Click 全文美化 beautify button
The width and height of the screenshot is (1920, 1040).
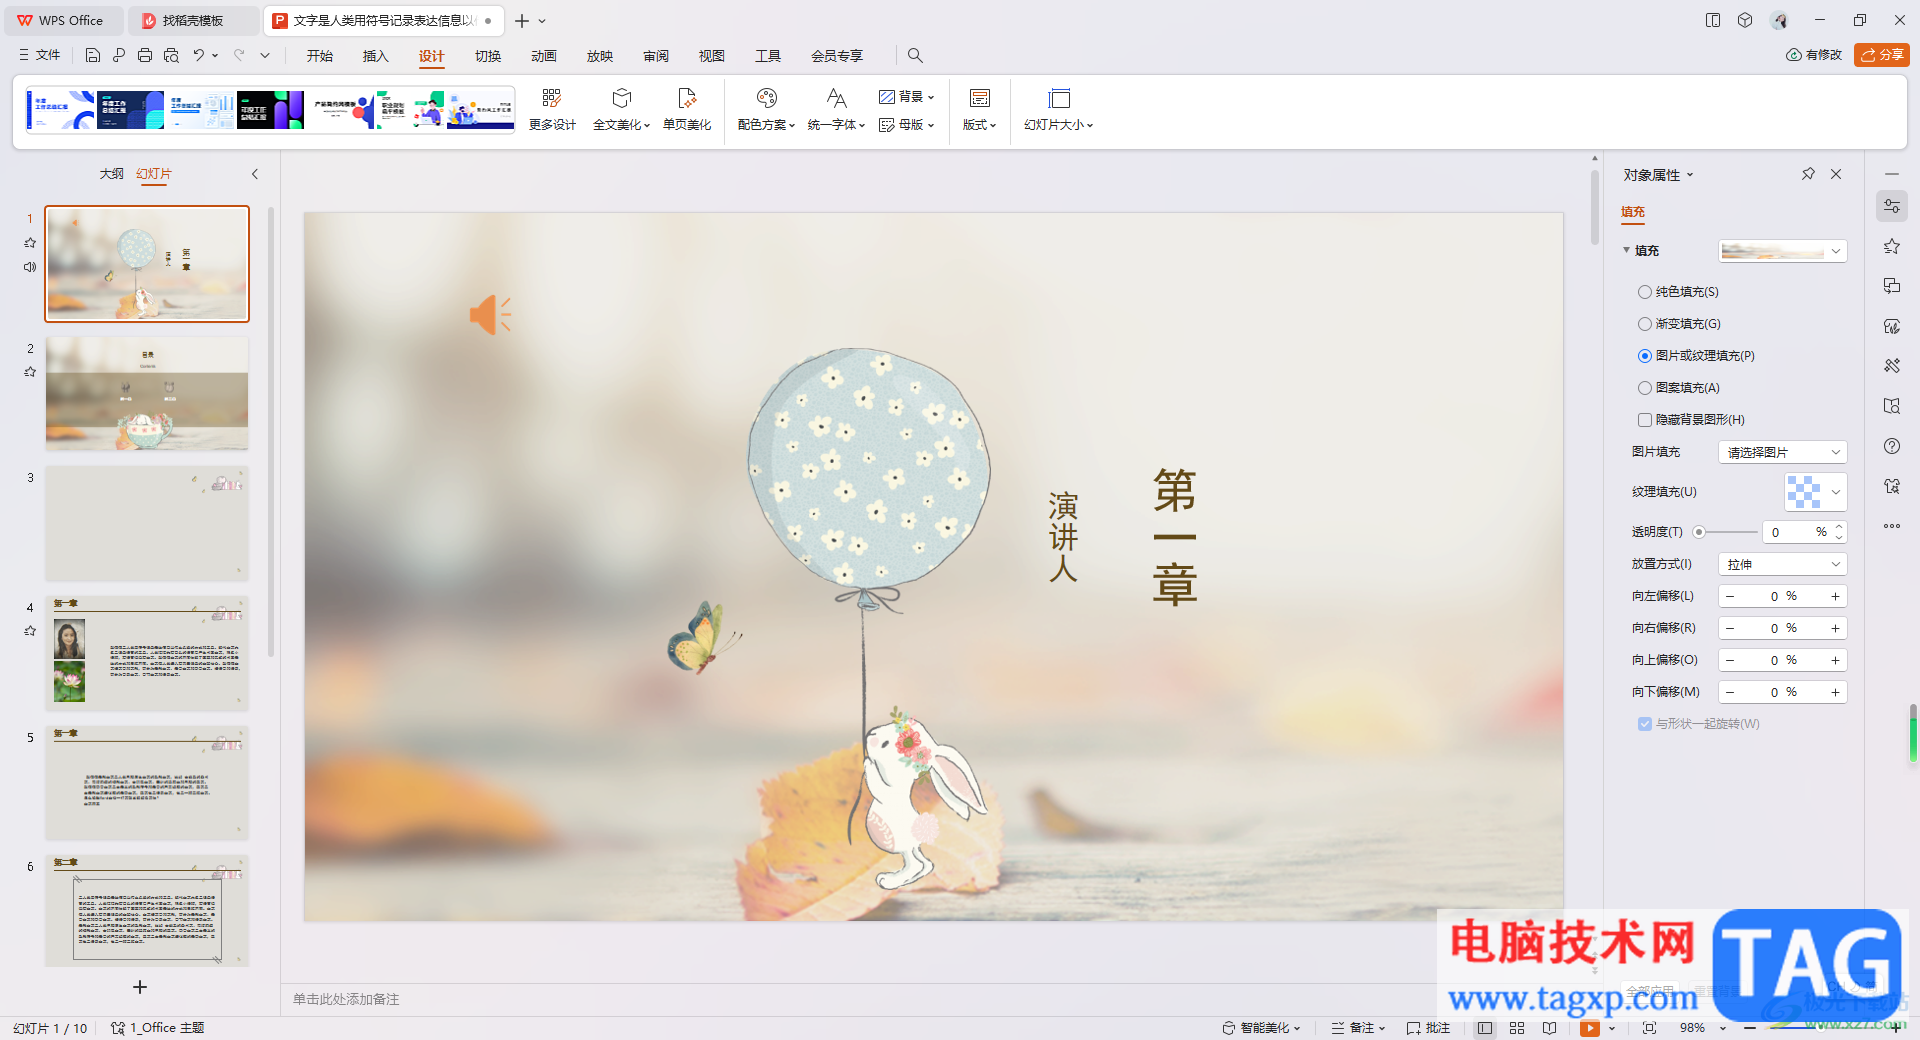click(621, 110)
